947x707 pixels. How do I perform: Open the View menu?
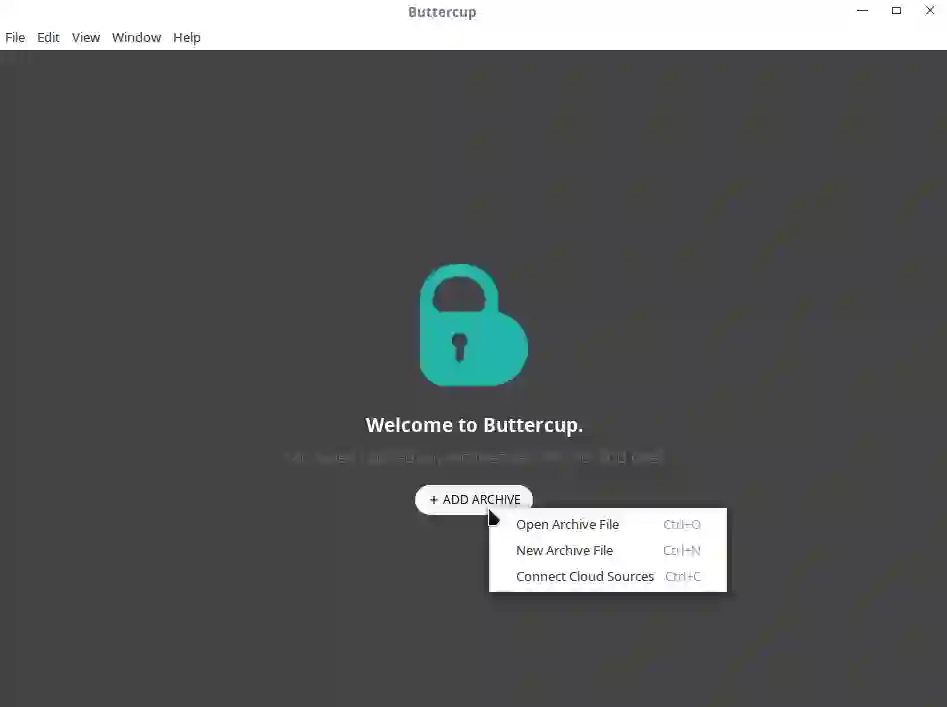tap(86, 37)
